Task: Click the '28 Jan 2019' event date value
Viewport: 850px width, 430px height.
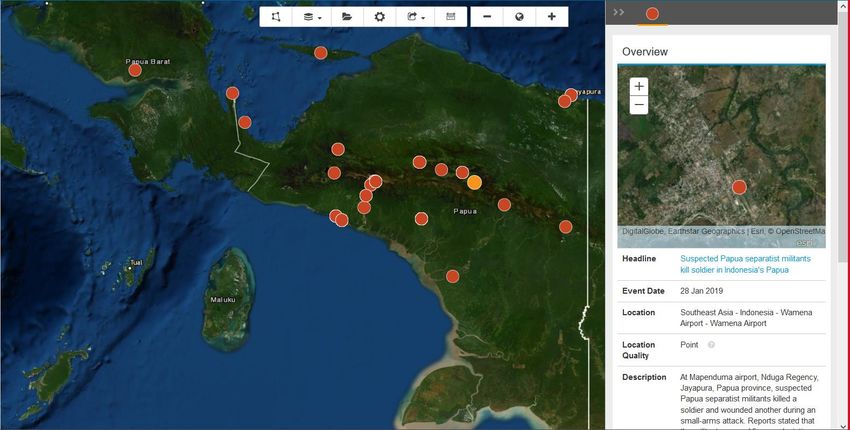Action: pos(702,291)
